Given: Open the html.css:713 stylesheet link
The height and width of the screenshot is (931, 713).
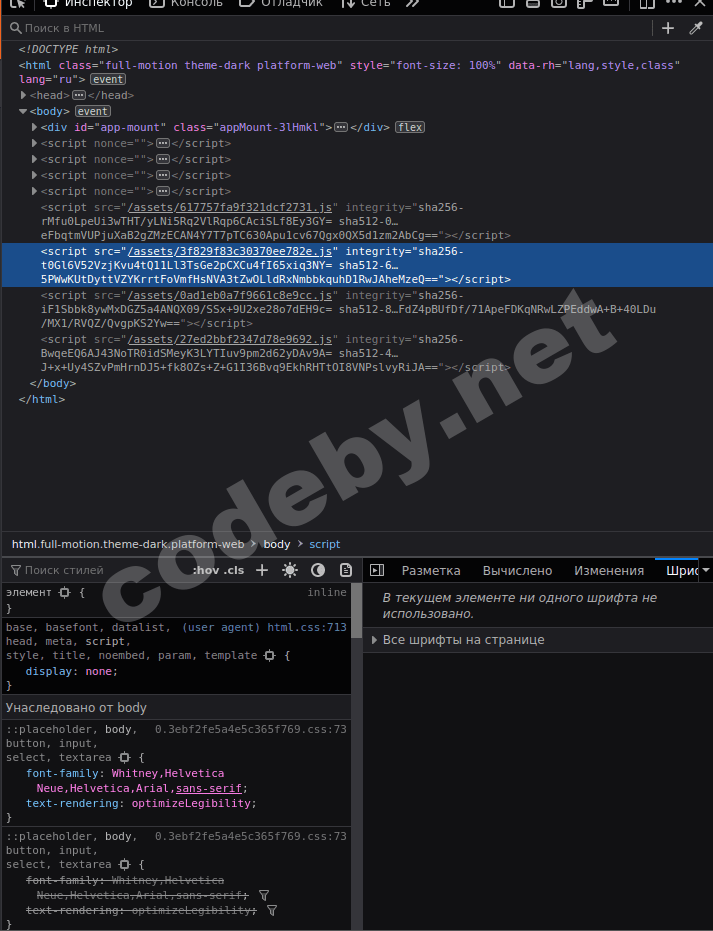Looking at the screenshot, I should click(x=306, y=627).
